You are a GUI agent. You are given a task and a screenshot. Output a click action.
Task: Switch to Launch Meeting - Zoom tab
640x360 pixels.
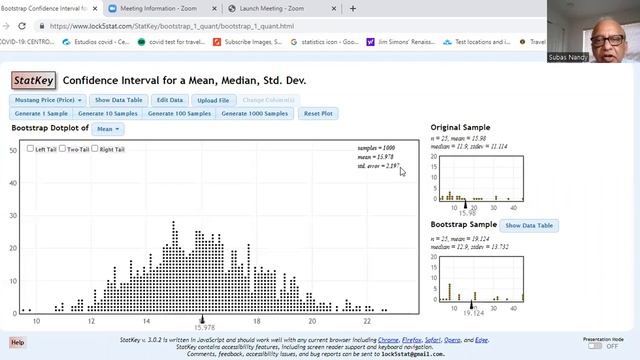[271, 8]
